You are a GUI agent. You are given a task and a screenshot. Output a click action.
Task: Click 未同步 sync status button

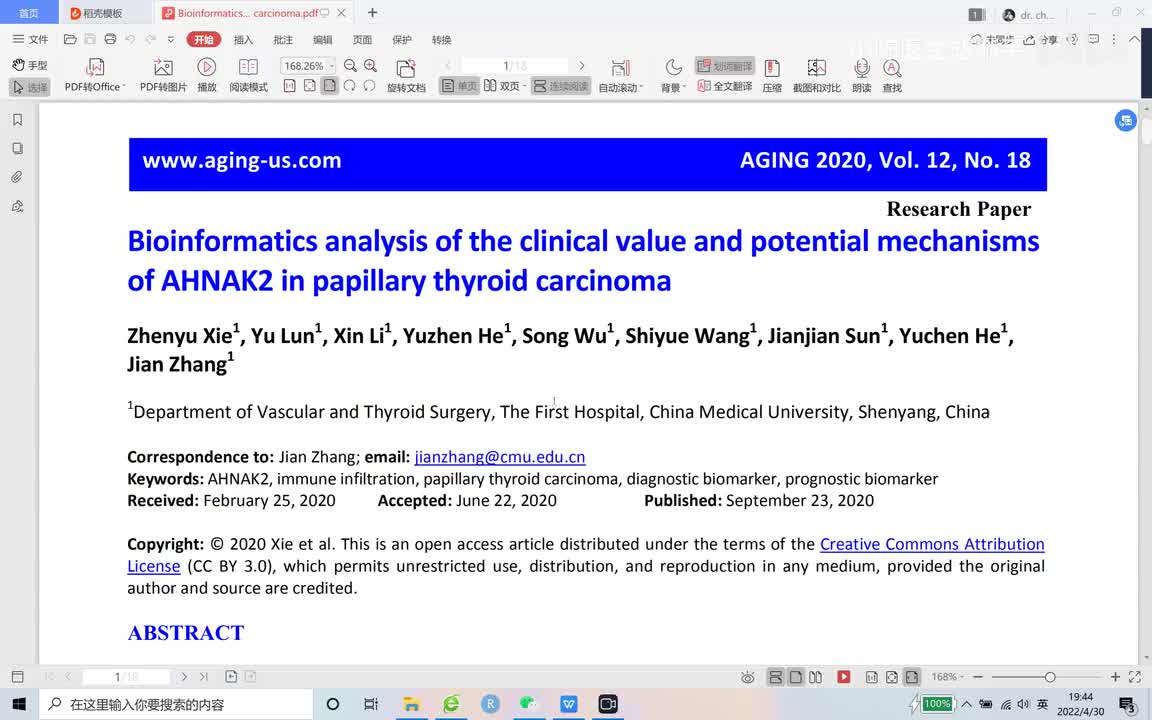pyautogui.click(x=992, y=40)
